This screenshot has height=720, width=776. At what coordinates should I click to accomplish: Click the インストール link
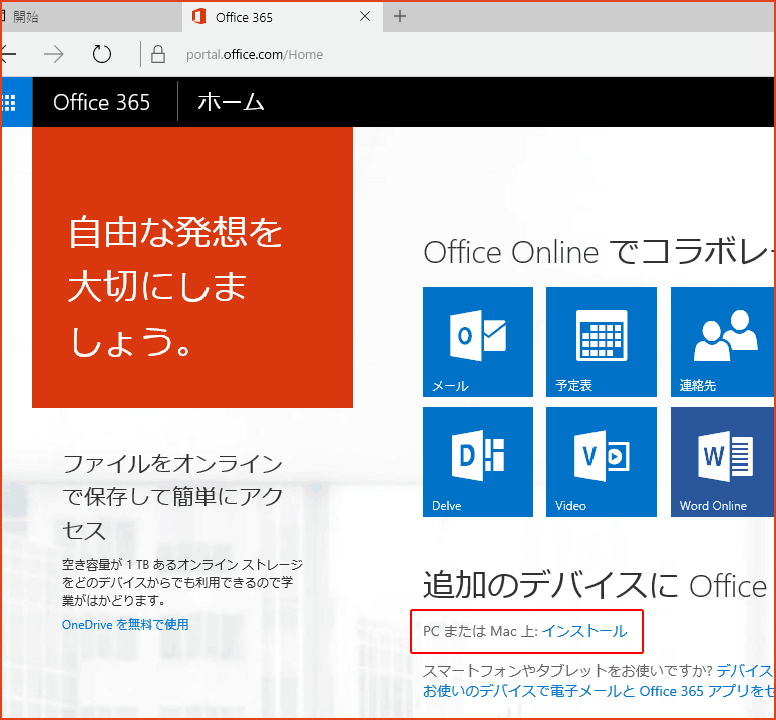click(584, 631)
